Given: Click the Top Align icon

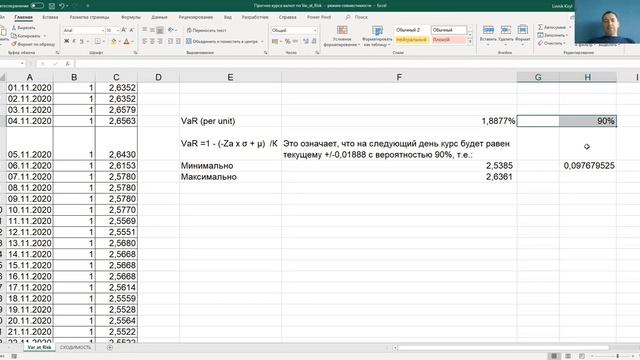Looking at the screenshot, I should coord(144,30).
